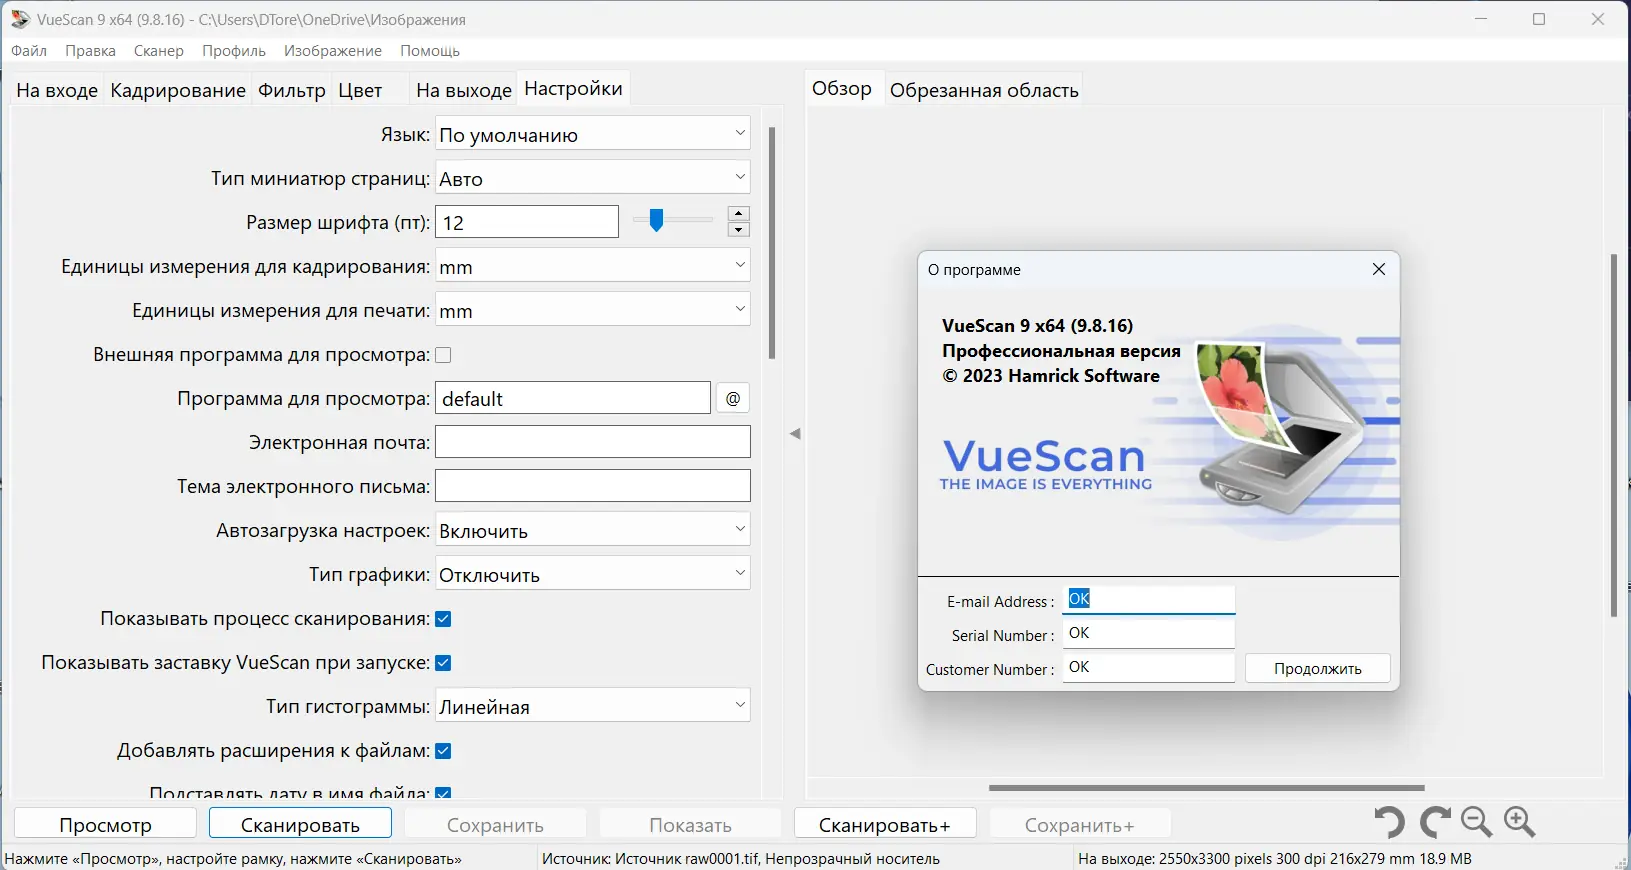
Task: Click the Serial Number field
Action: (1149, 633)
